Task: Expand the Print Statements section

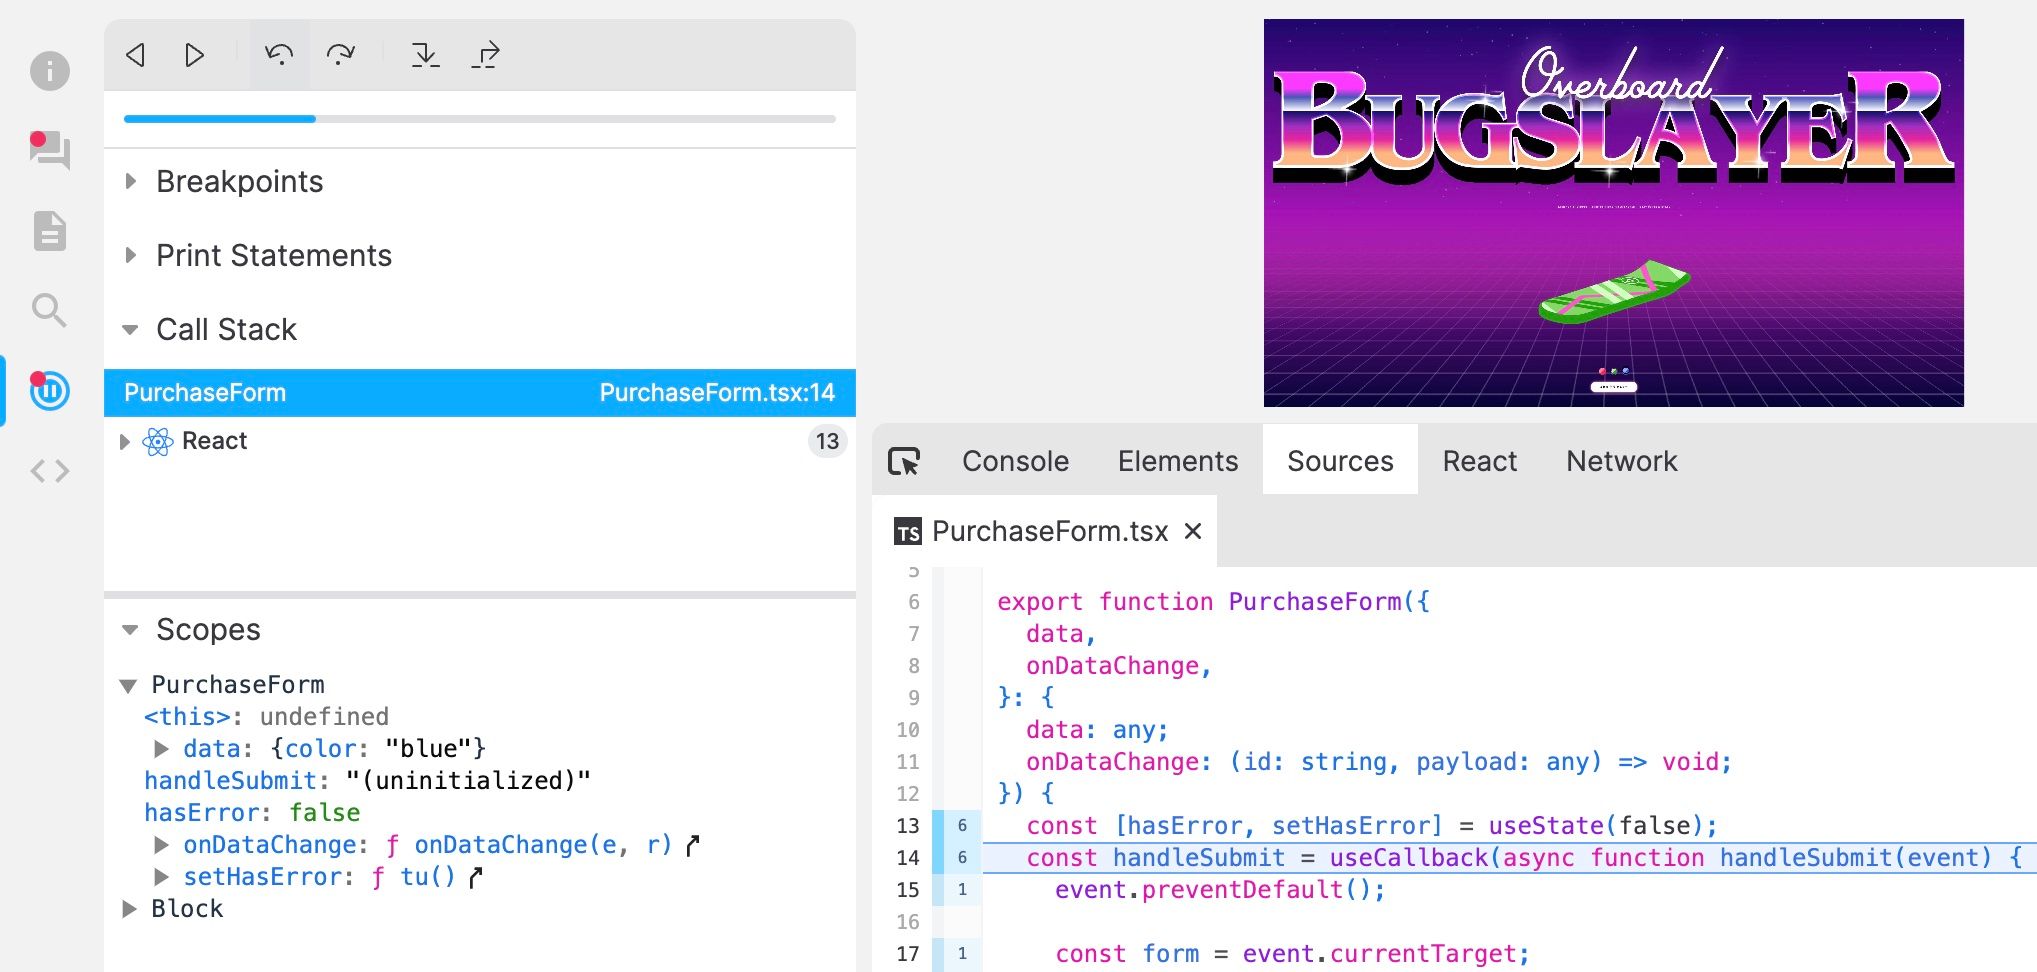Action: pos(130,255)
